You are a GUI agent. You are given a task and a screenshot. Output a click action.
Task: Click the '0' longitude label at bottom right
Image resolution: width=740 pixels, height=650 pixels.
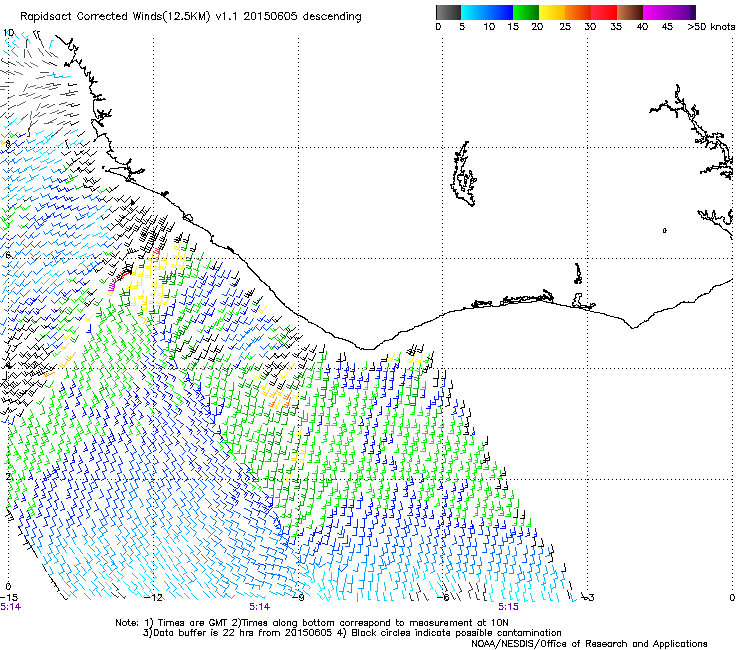[732, 598]
